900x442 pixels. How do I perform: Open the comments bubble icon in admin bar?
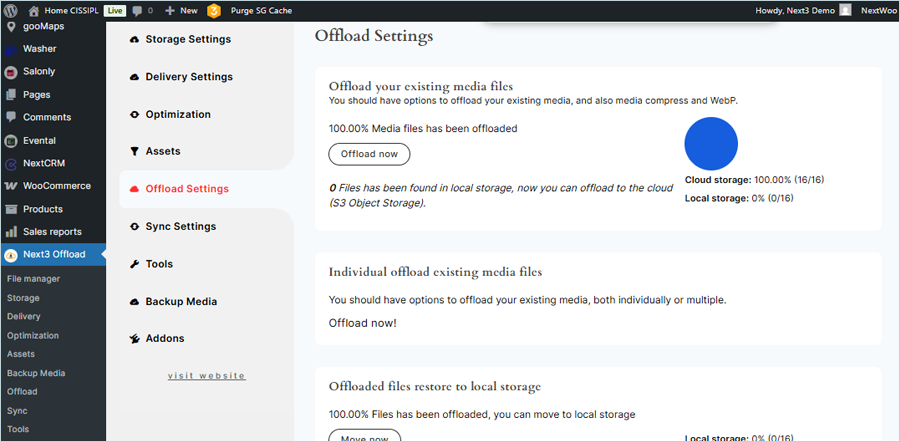point(138,10)
